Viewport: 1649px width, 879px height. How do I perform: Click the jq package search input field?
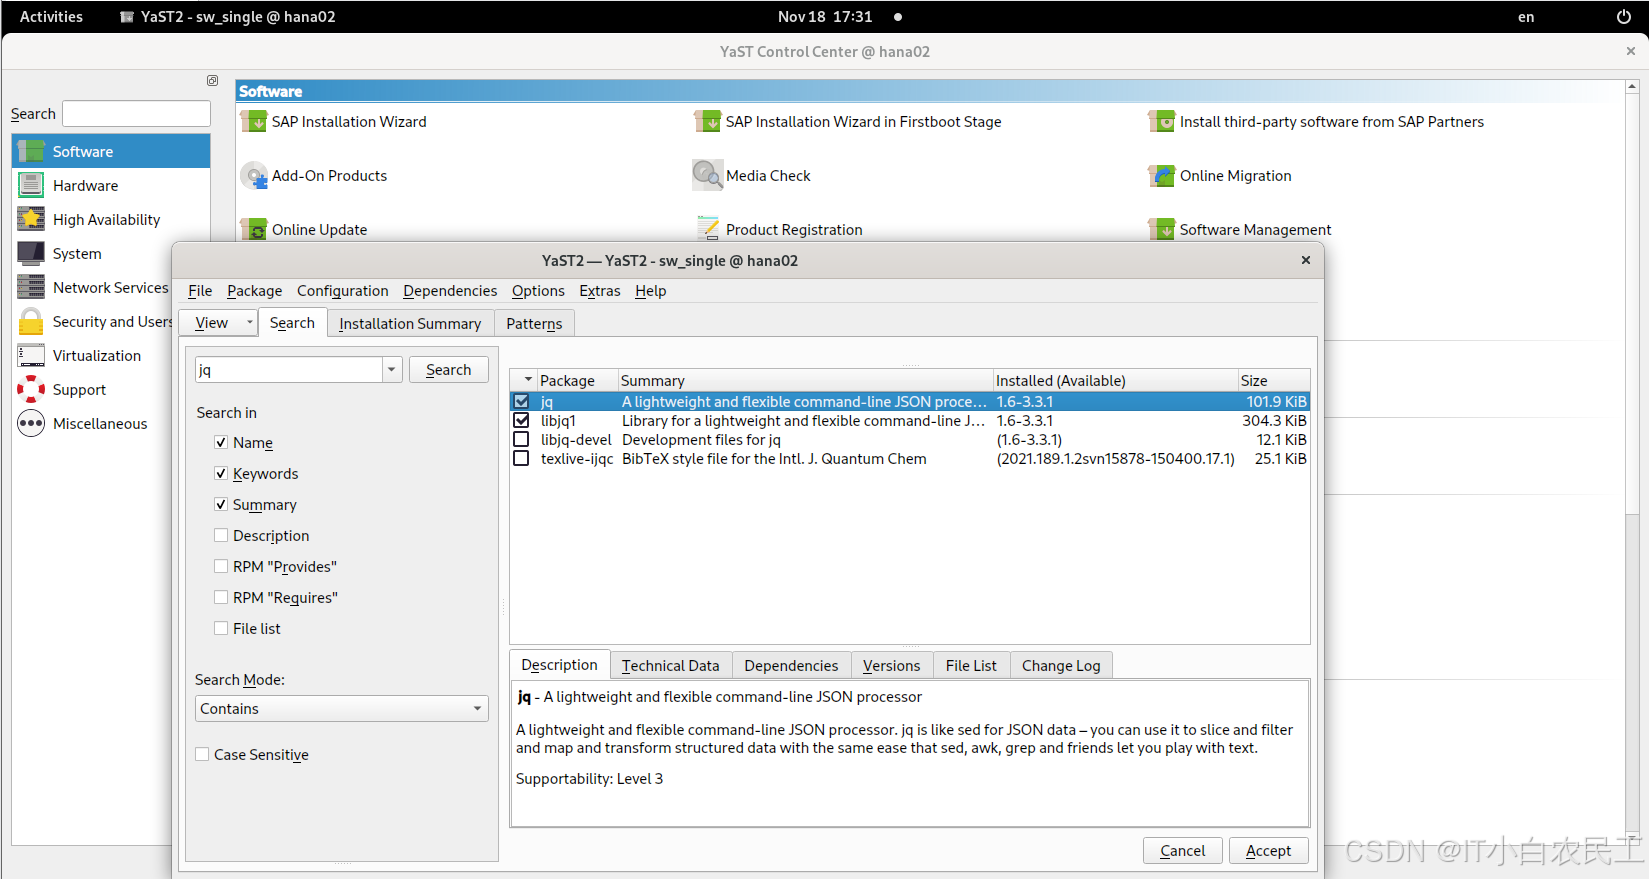click(289, 370)
